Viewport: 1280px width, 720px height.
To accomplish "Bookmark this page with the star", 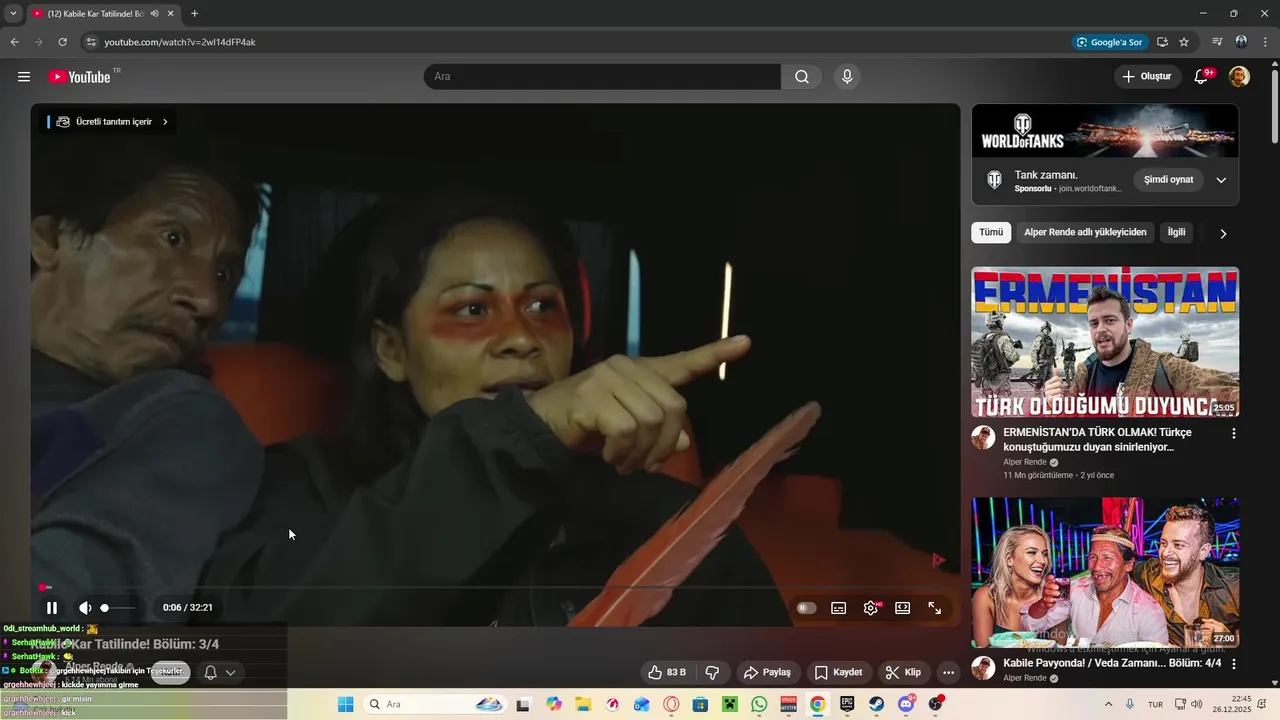I will coord(1184,42).
